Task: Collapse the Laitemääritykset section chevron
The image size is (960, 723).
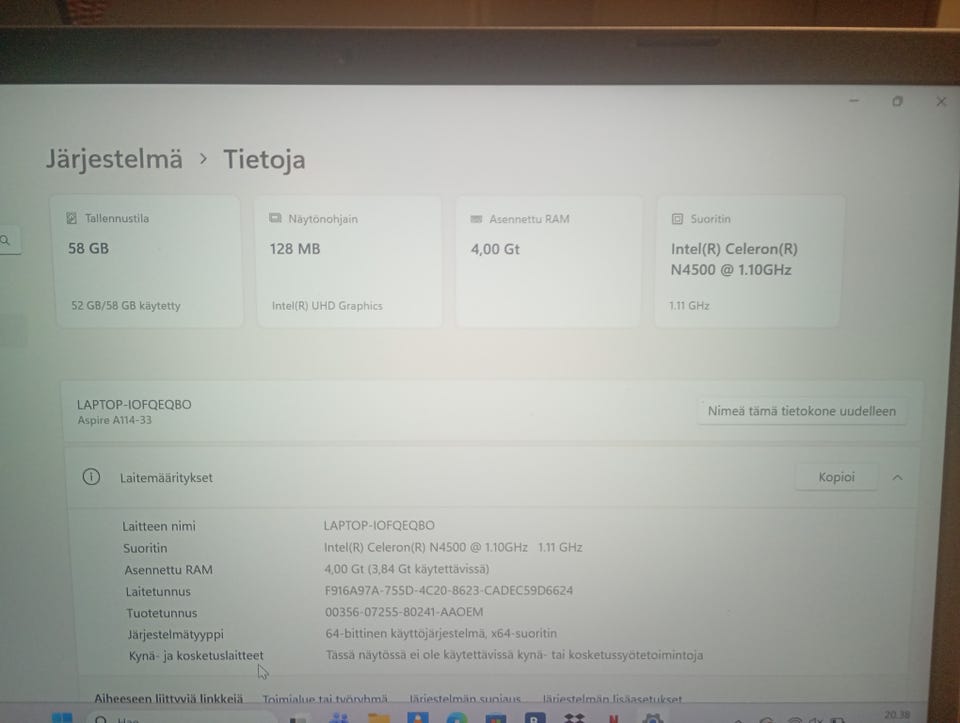Action: [897, 477]
